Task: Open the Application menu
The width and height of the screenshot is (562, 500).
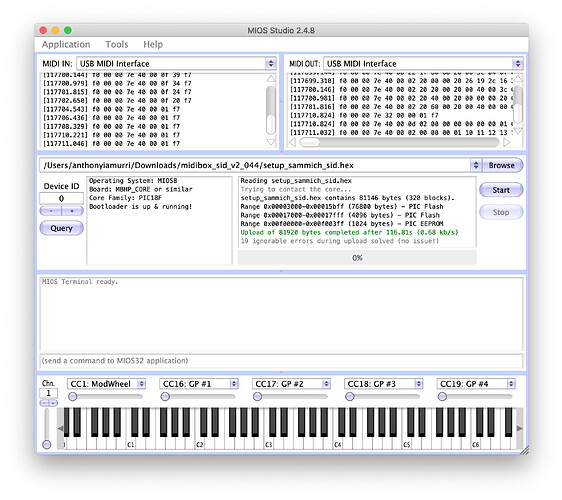Action: 66,44
